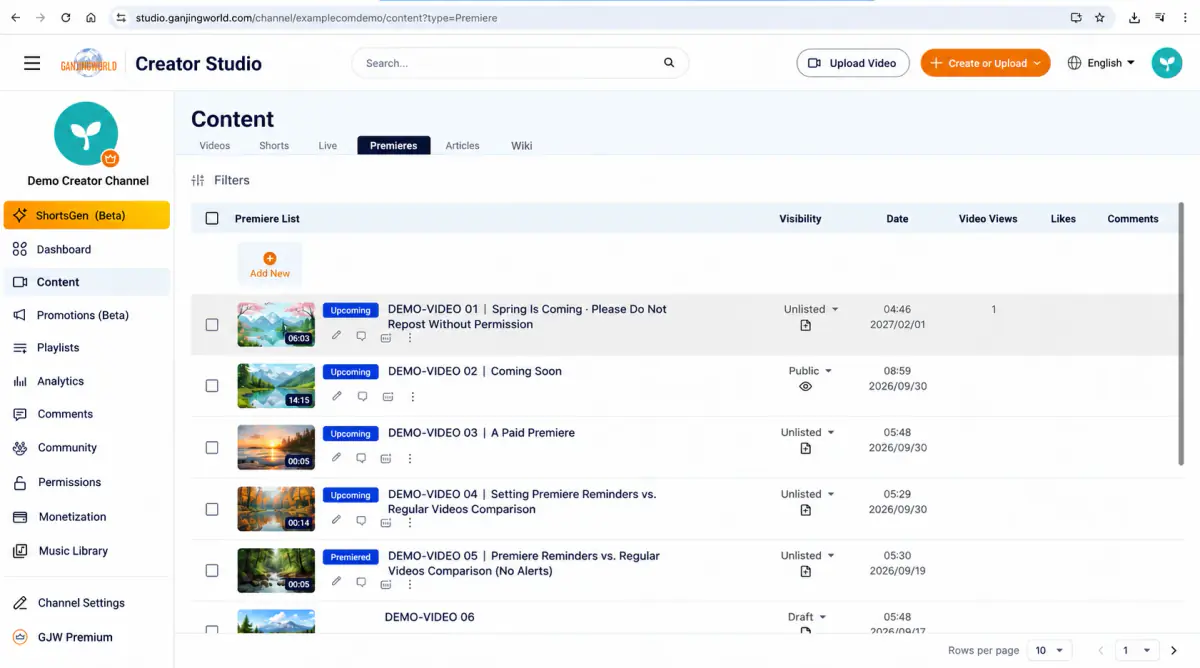The image size is (1200, 668).
Task: Open DEMO-VIDEO 03 sunset thumbnail
Action: coord(276,447)
